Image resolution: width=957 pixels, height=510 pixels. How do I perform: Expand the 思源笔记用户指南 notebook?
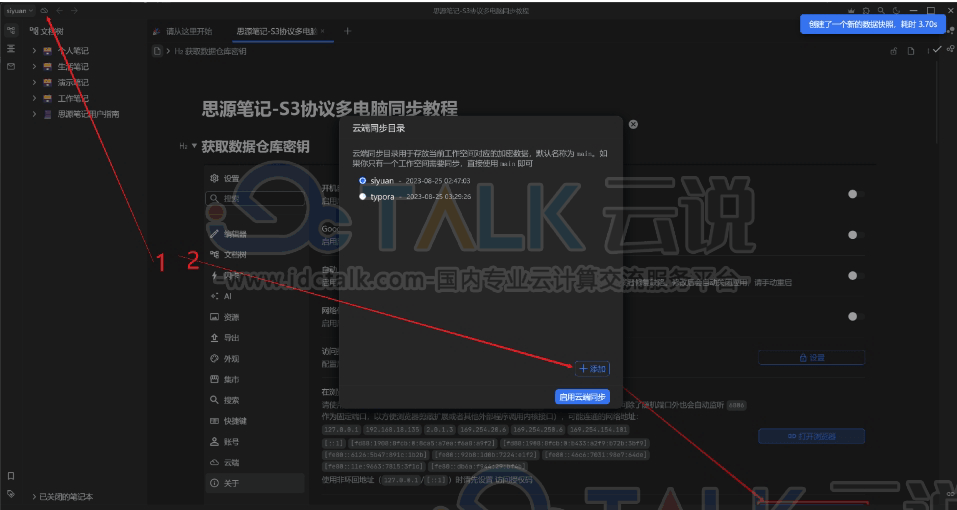(x=35, y=114)
